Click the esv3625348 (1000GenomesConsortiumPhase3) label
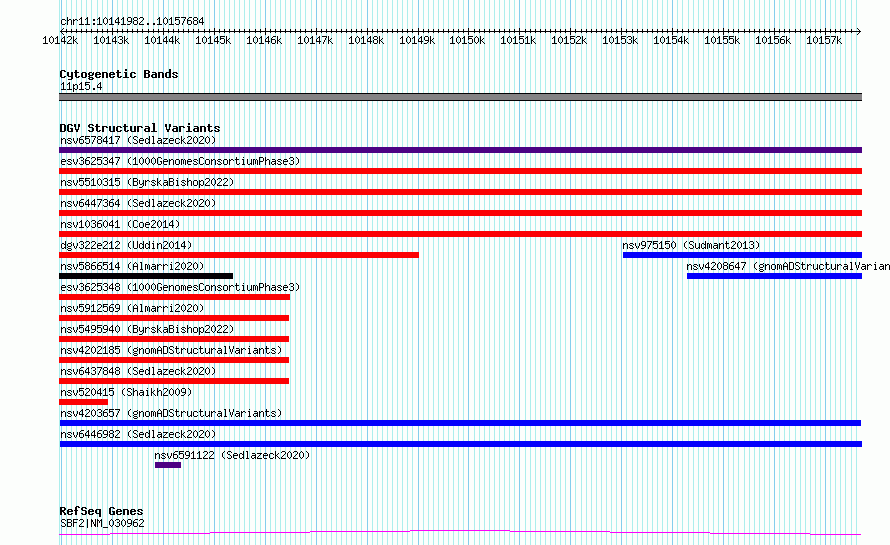The width and height of the screenshot is (890, 545). click(x=180, y=287)
